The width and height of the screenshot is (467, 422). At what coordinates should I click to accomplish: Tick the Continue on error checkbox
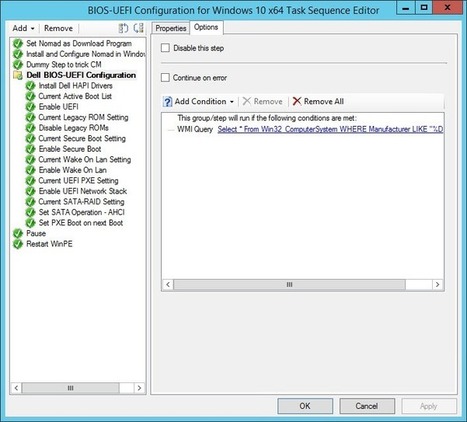pyautogui.click(x=165, y=78)
